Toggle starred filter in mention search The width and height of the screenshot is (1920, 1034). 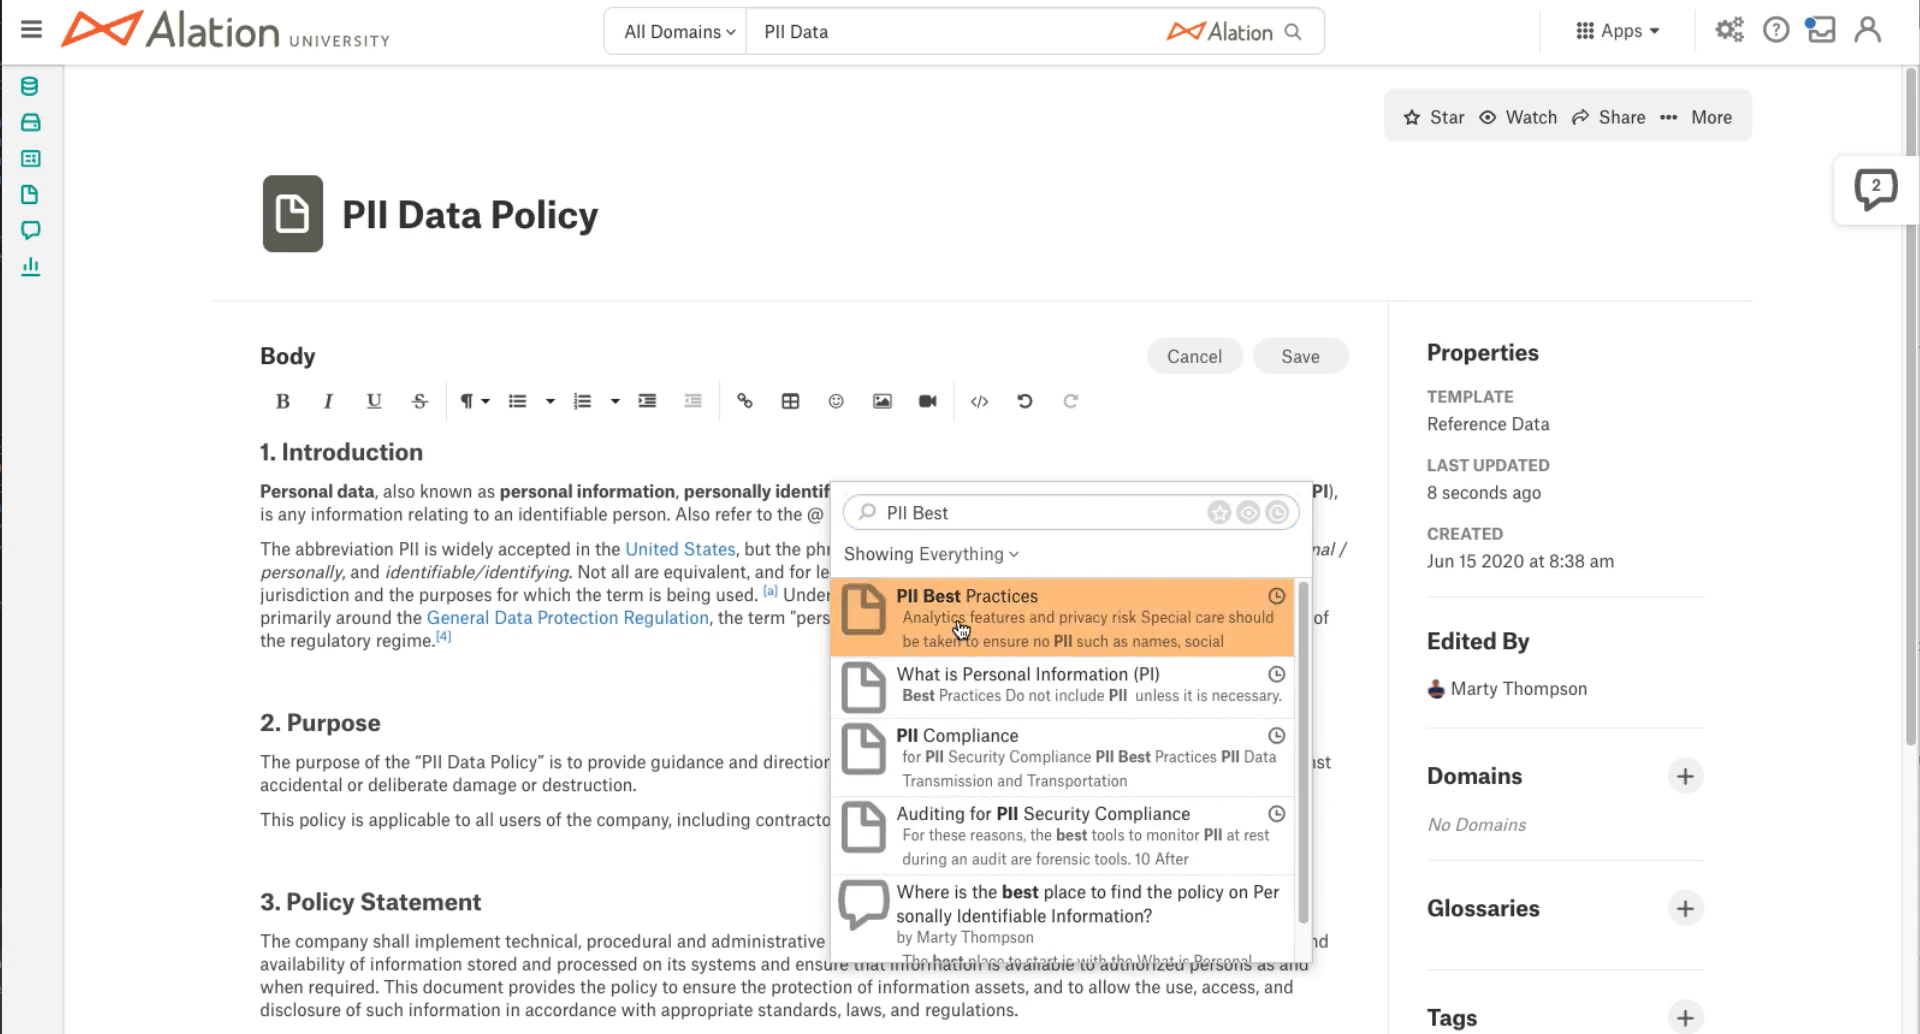pyautogui.click(x=1219, y=513)
